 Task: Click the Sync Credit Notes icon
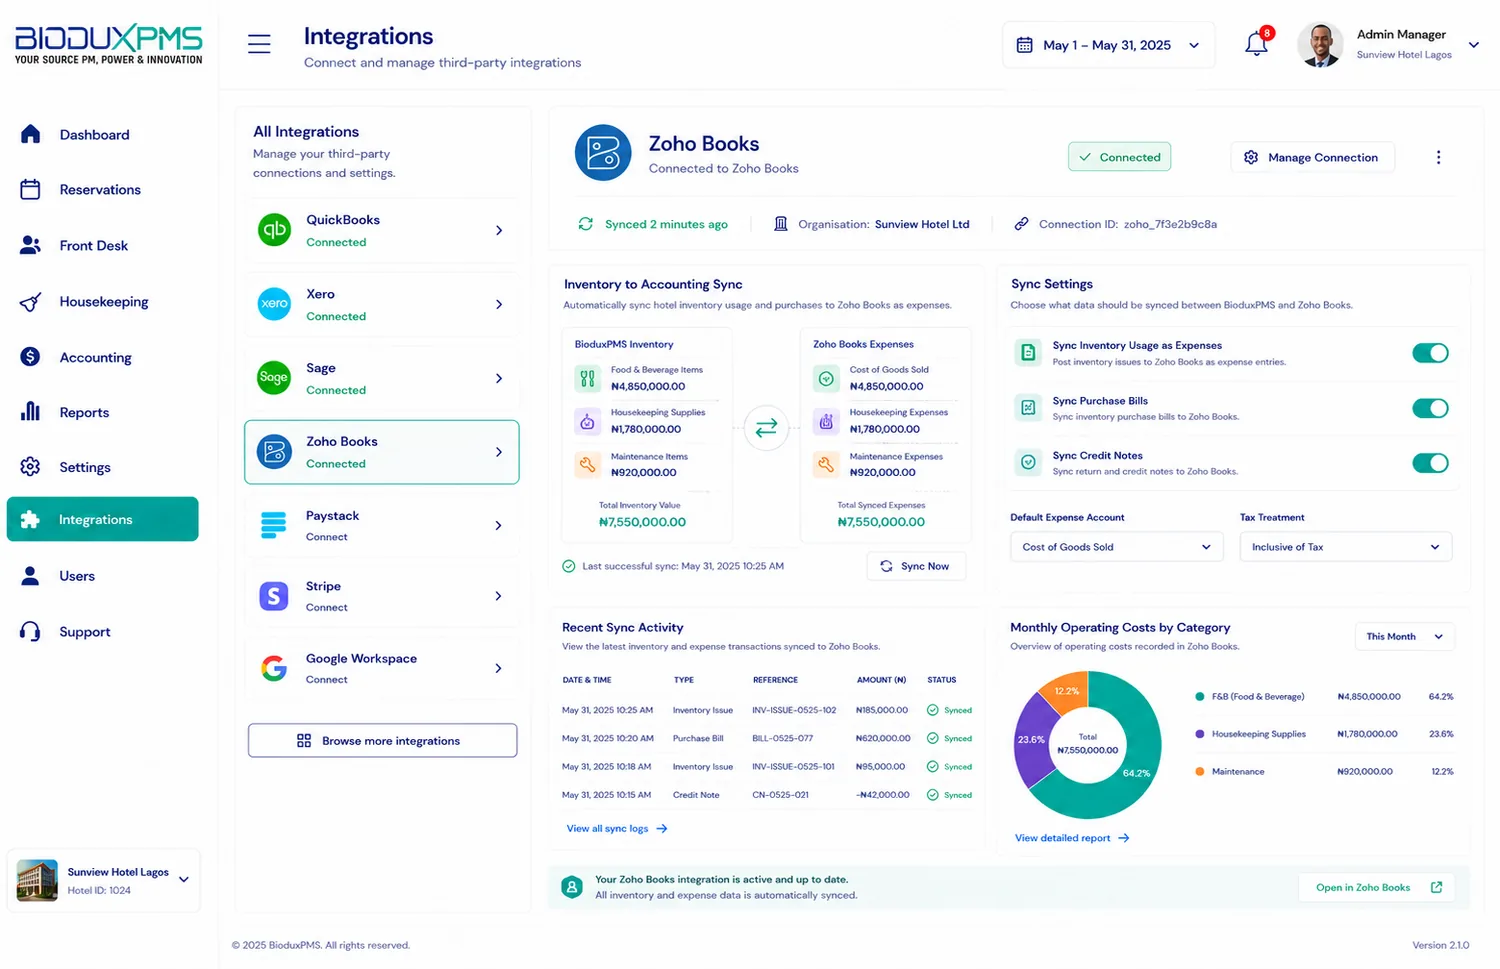[1027, 462]
